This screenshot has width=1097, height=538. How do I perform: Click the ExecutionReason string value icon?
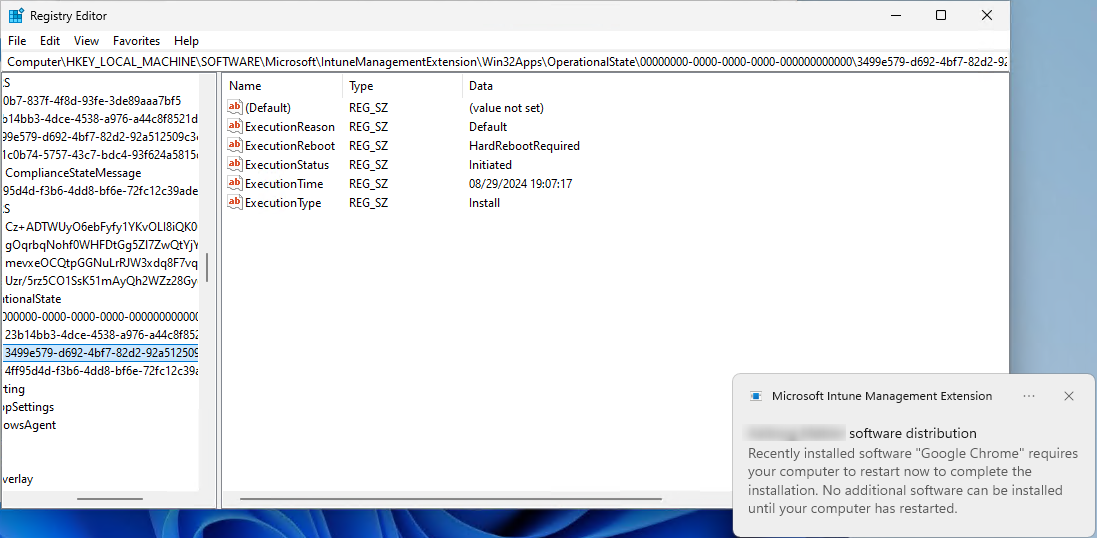click(235, 127)
